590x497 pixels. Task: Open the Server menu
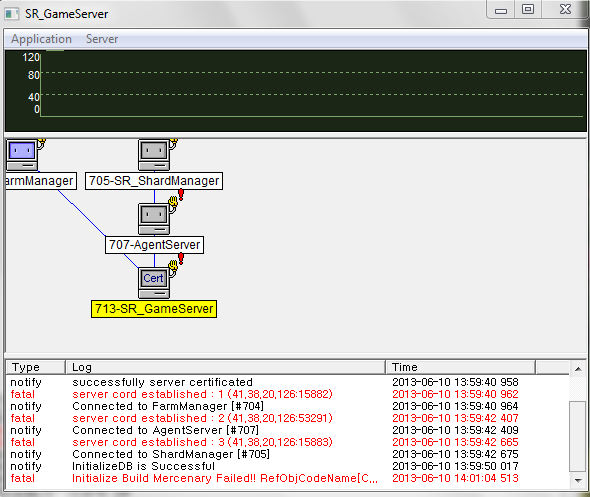(x=102, y=39)
